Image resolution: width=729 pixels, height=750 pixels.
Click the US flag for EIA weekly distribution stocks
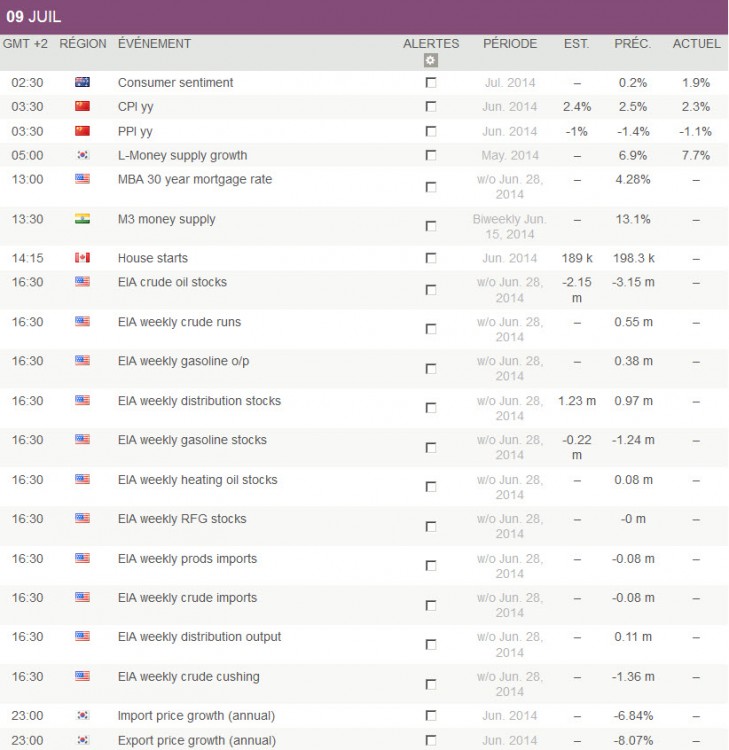[x=82, y=400]
